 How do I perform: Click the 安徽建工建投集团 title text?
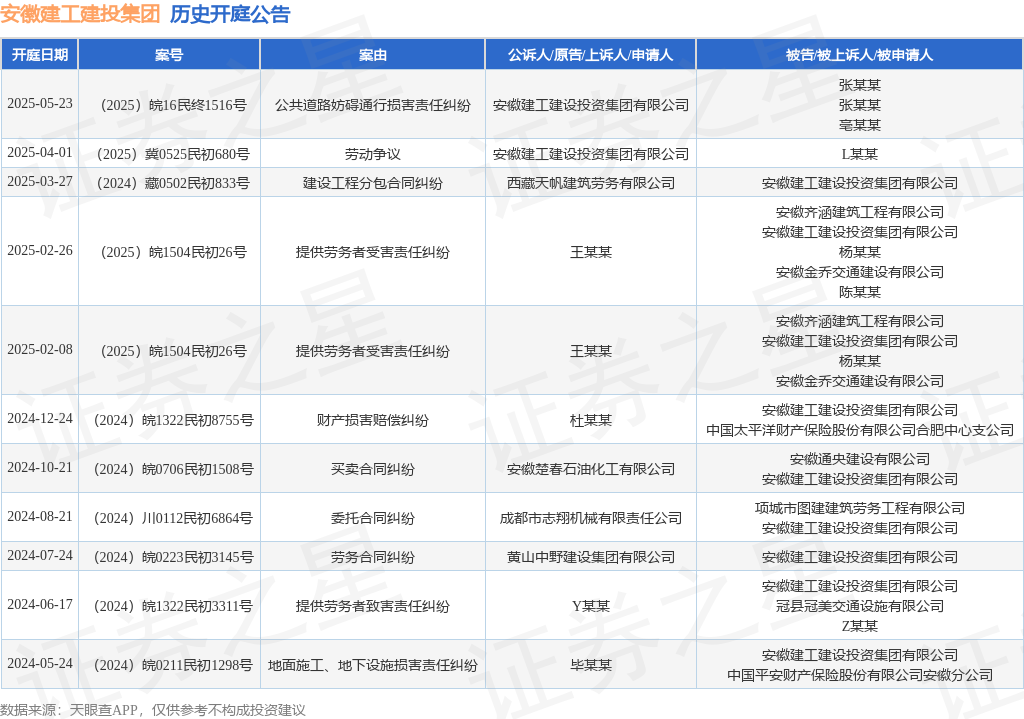(80, 14)
